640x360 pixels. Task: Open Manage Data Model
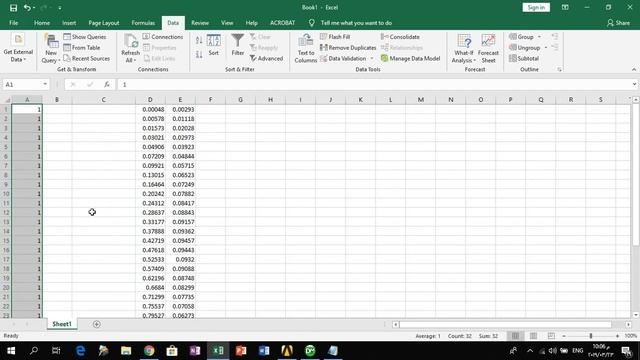click(x=411, y=59)
